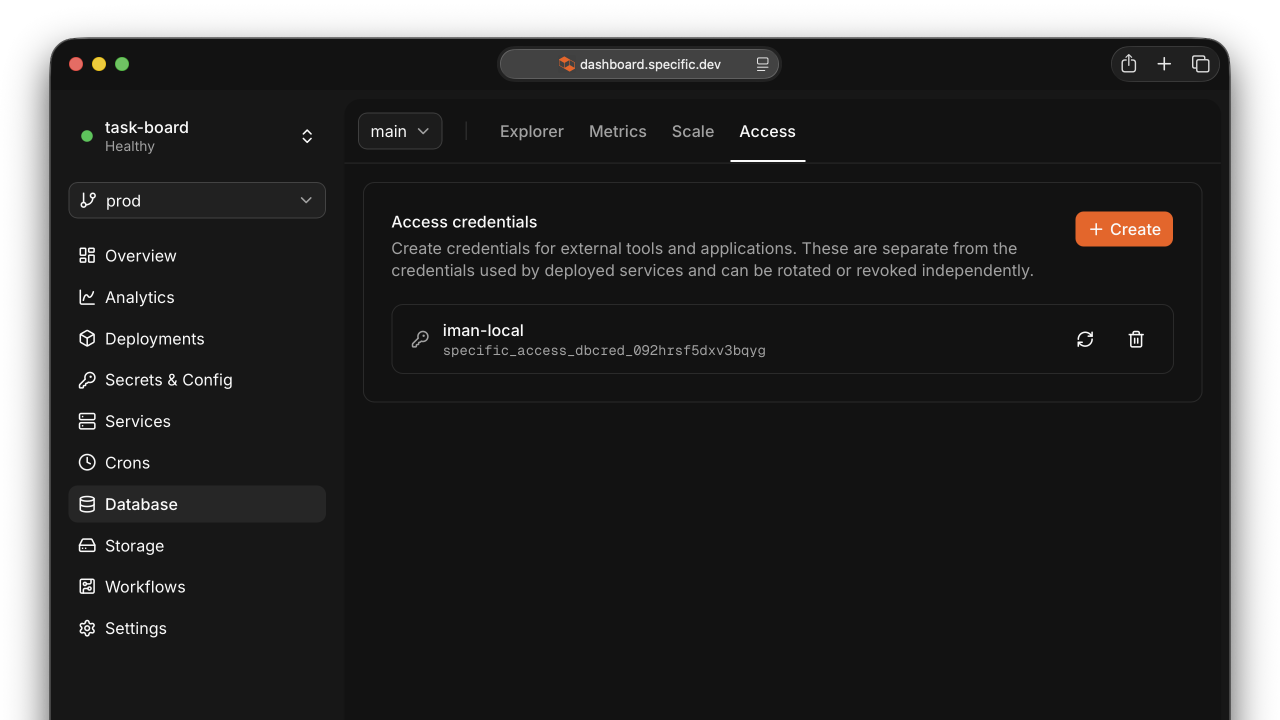Open a new browser tab with plus

1164,64
